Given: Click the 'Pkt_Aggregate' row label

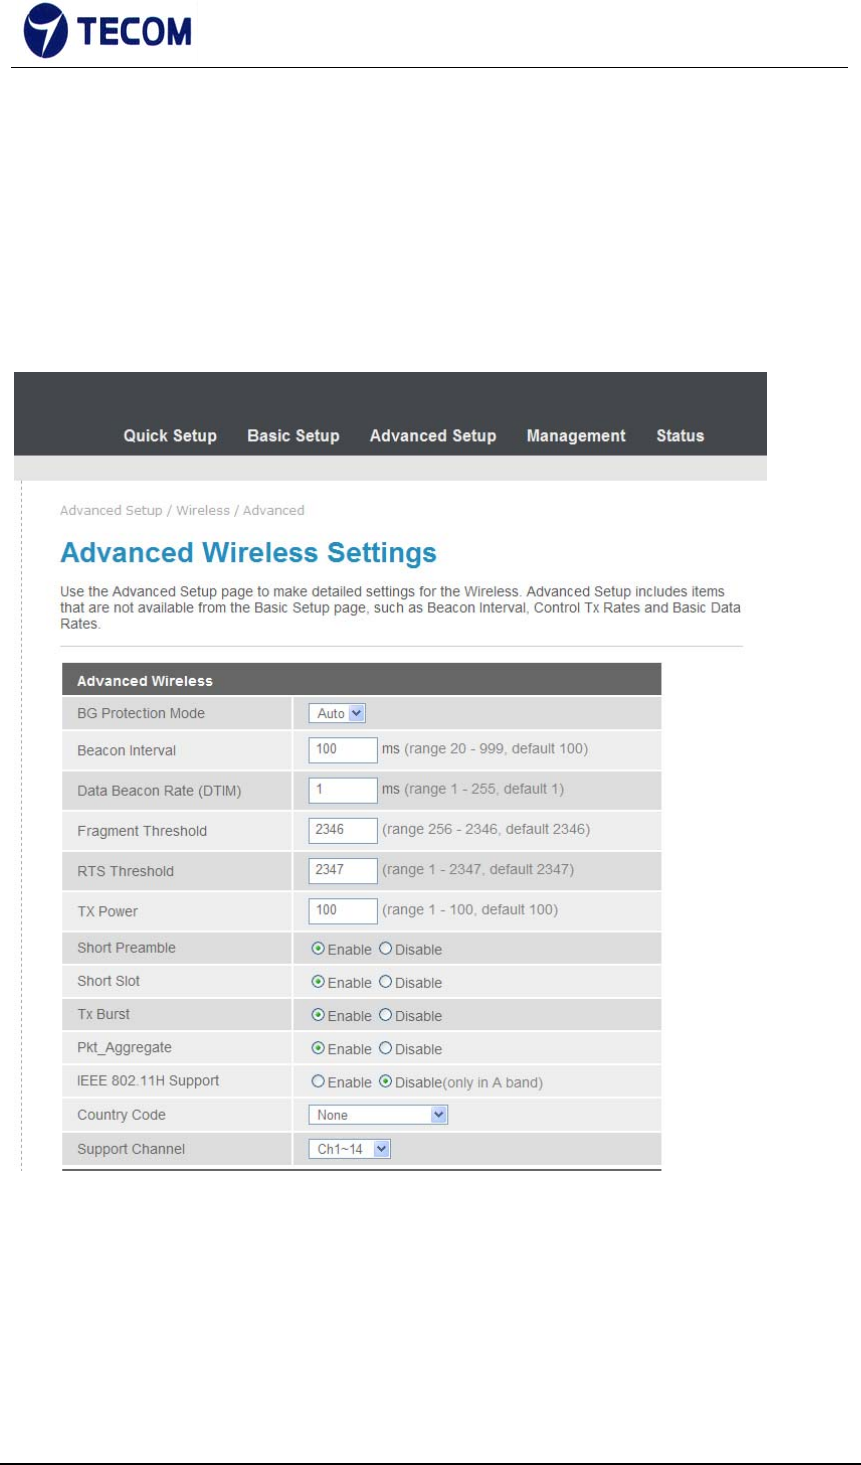Looking at the screenshot, I should (125, 1047).
